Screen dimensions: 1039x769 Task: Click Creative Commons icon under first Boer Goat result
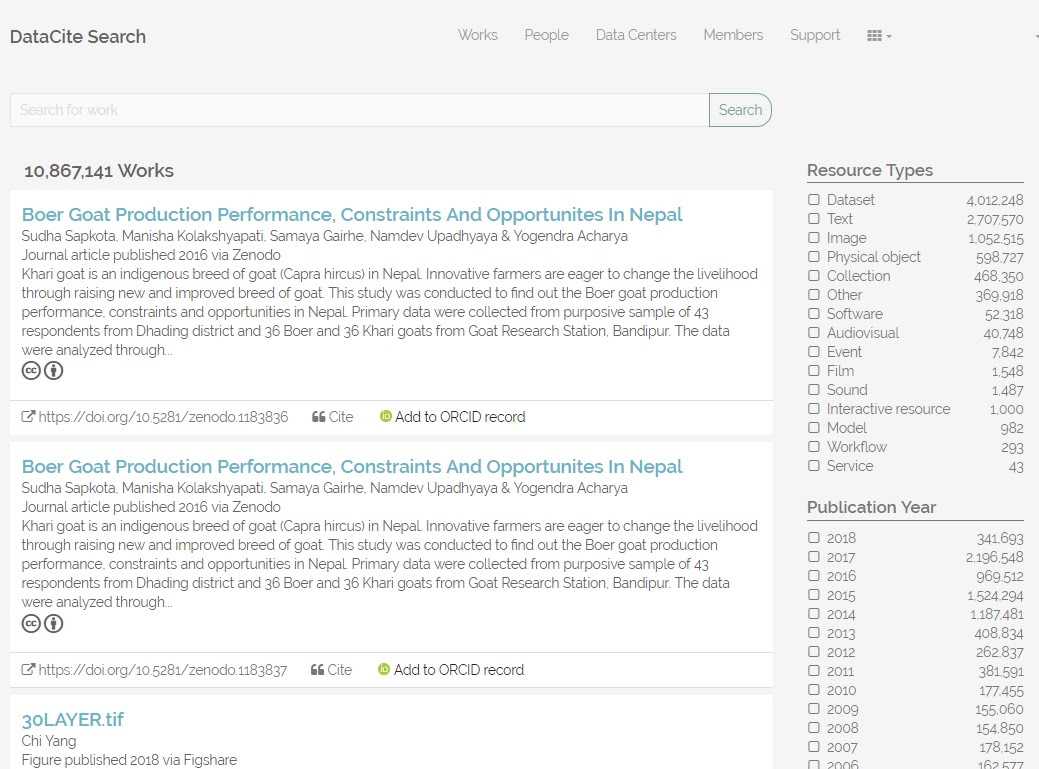click(31, 371)
